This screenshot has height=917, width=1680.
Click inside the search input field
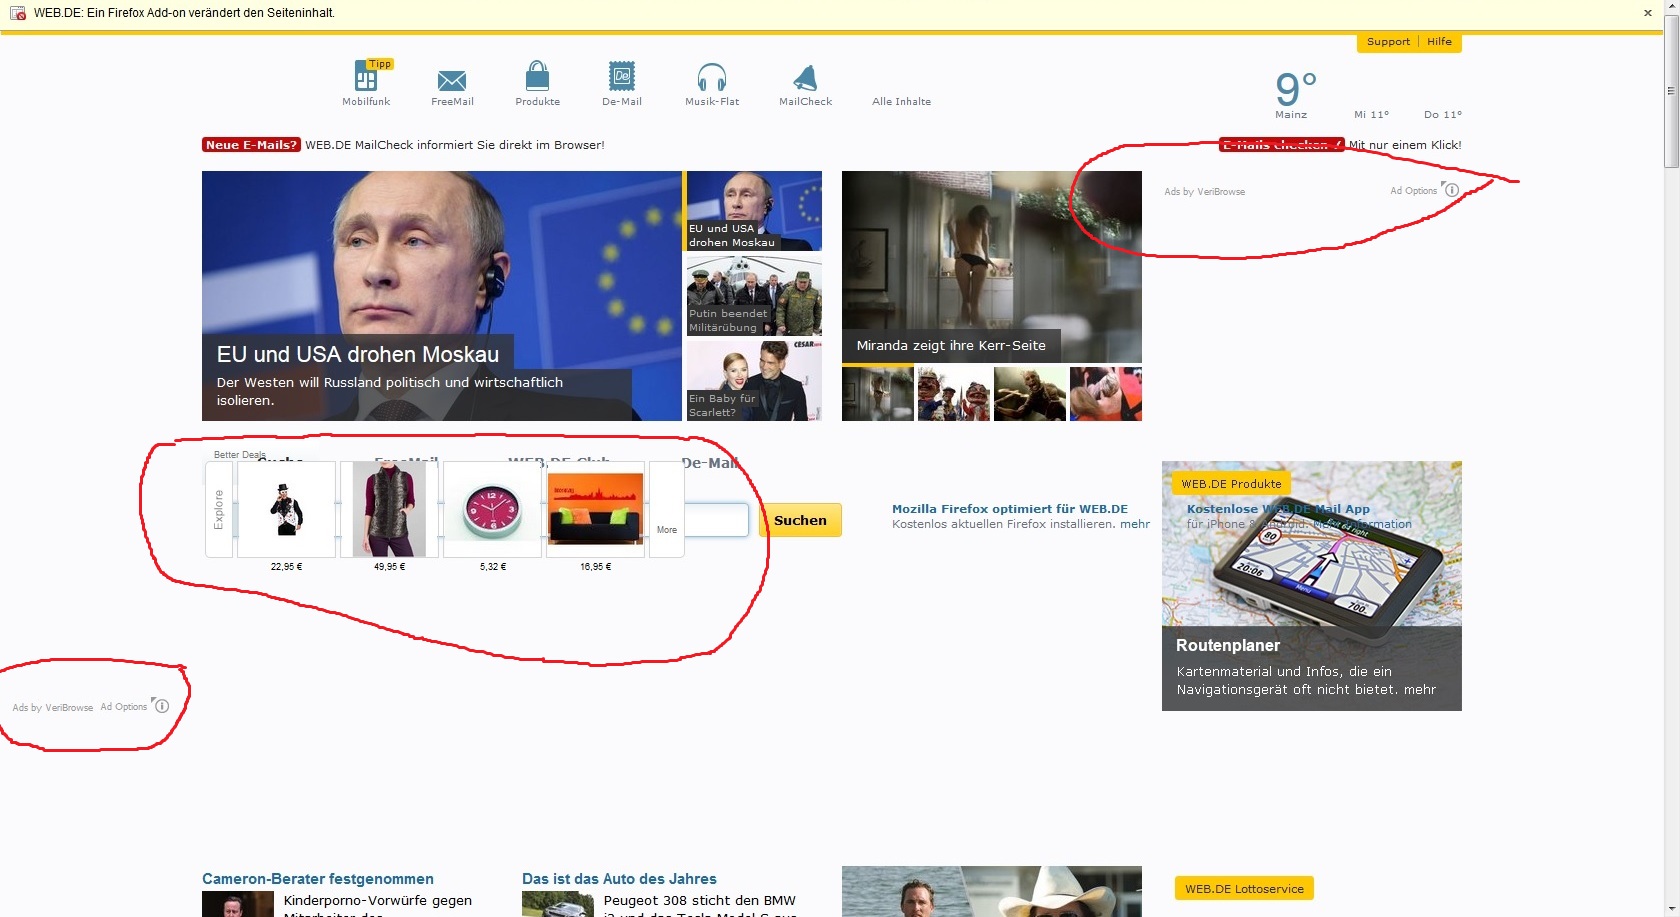[x=716, y=520]
